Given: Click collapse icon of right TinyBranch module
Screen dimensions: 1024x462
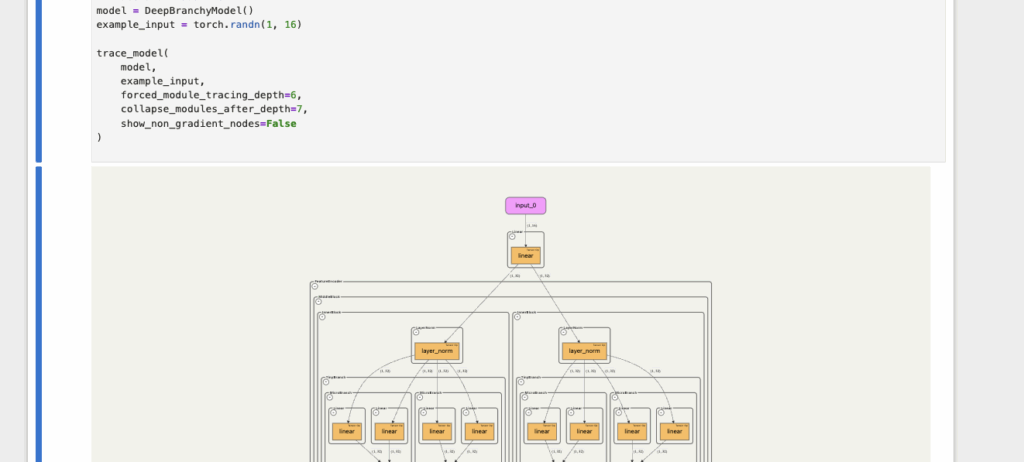Looking at the screenshot, I should coord(522,381).
